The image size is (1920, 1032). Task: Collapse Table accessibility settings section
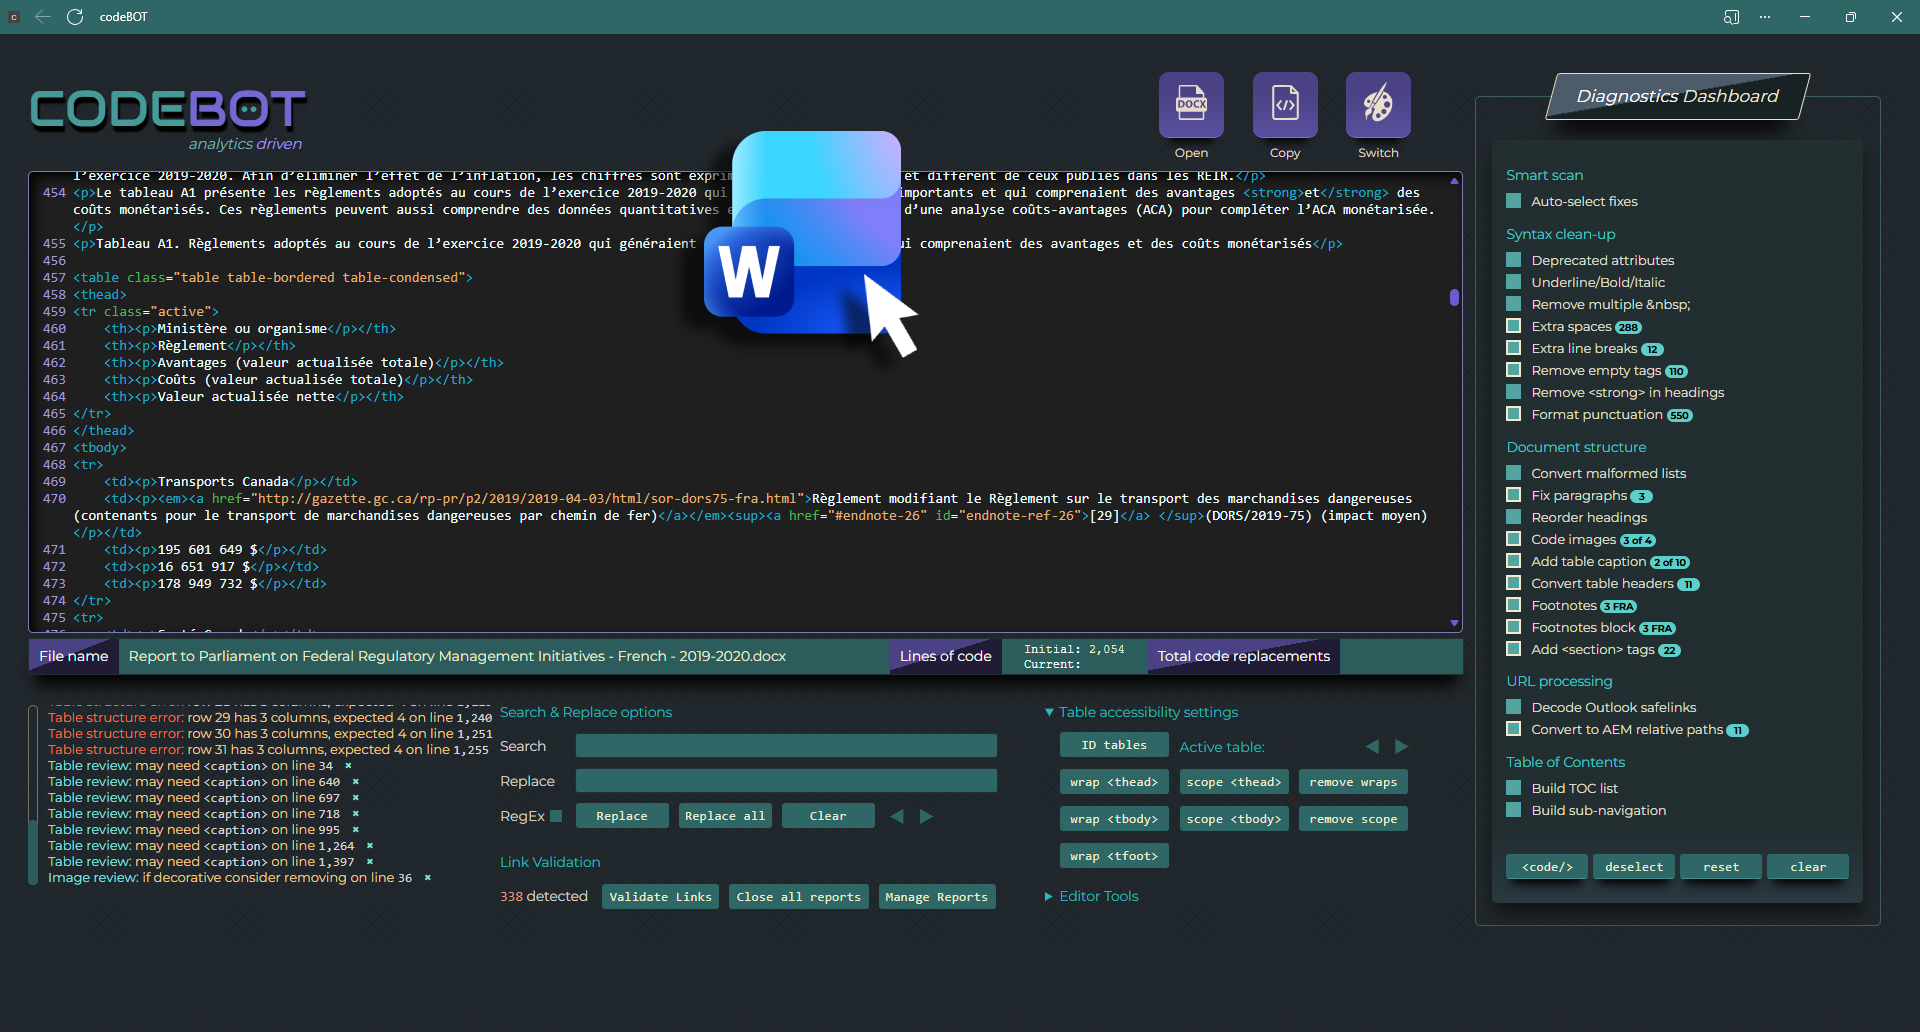pyautogui.click(x=1049, y=712)
